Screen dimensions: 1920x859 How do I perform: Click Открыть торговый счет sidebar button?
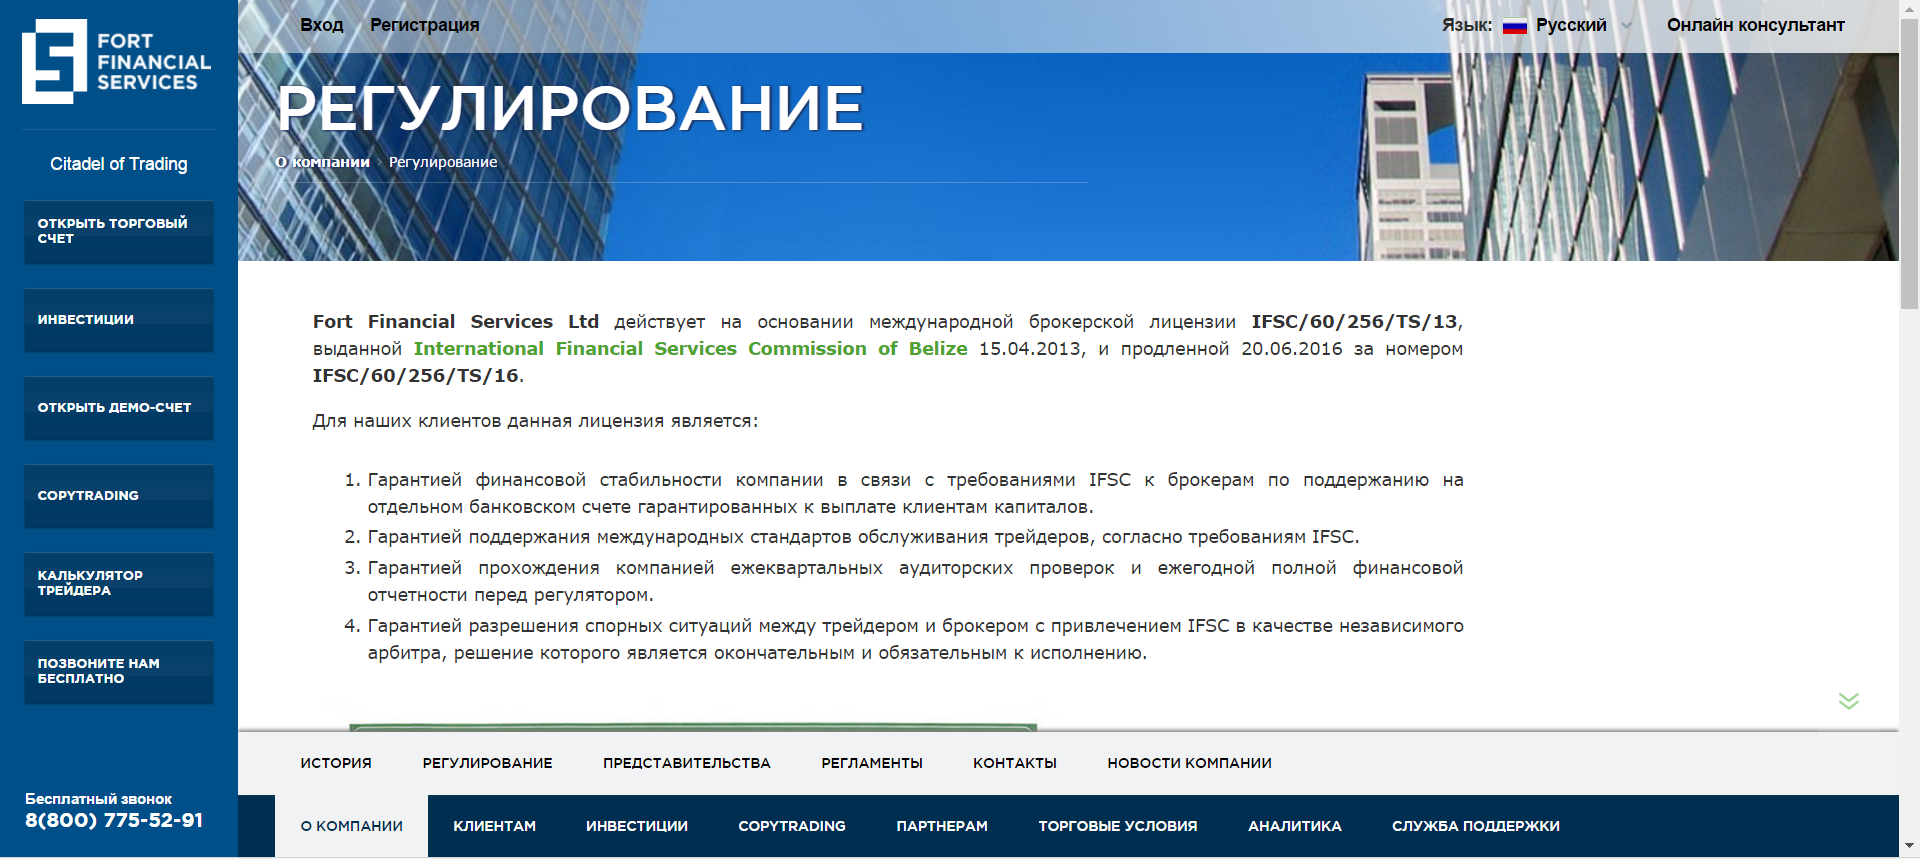[119, 232]
